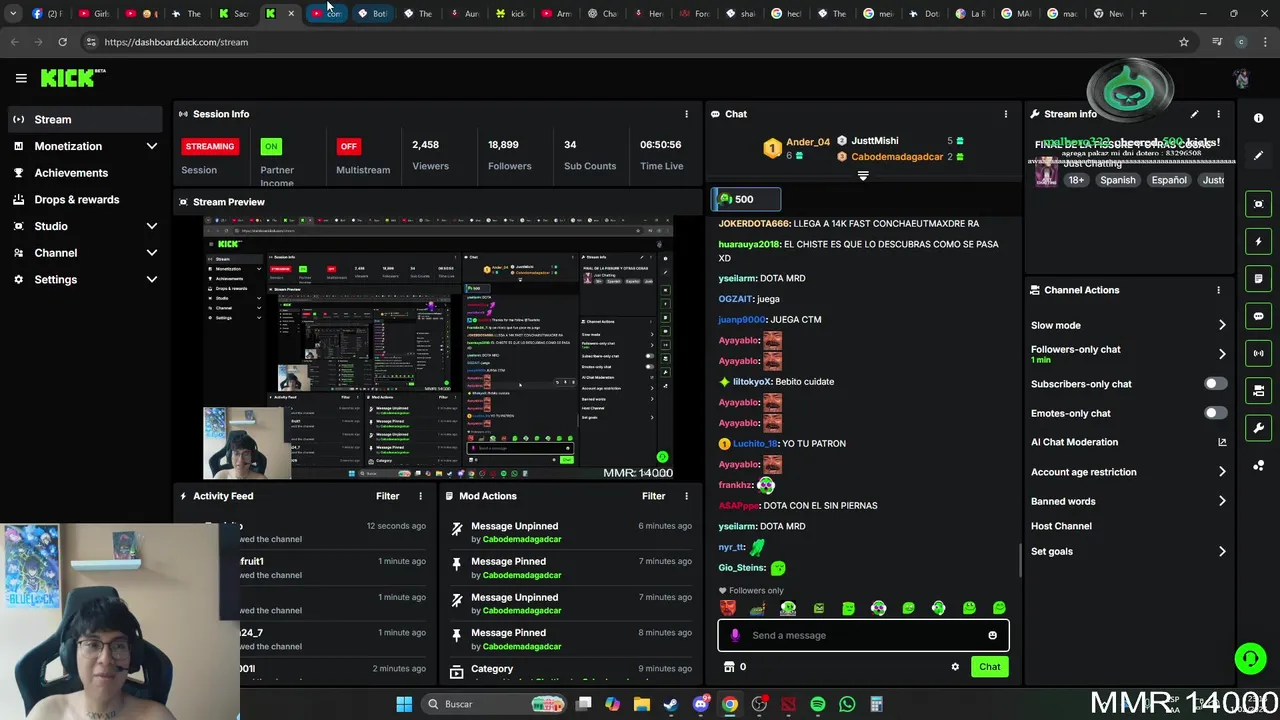Open Spotify from taskbar

(818, 704)
